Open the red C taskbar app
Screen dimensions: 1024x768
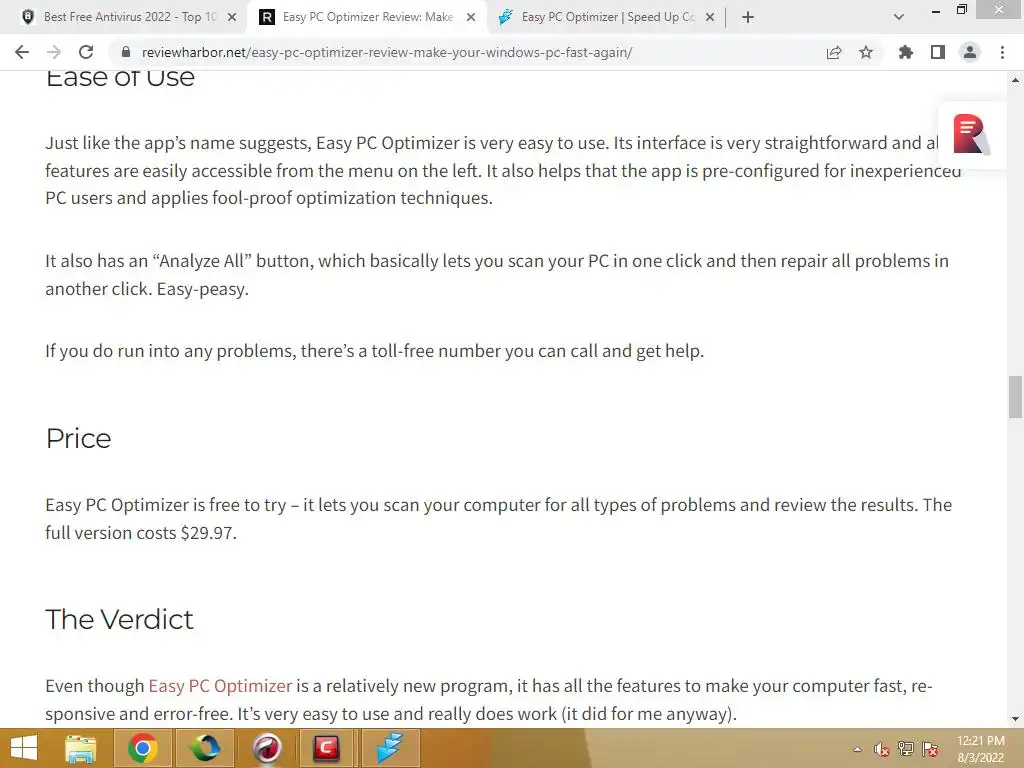[327, 748]
